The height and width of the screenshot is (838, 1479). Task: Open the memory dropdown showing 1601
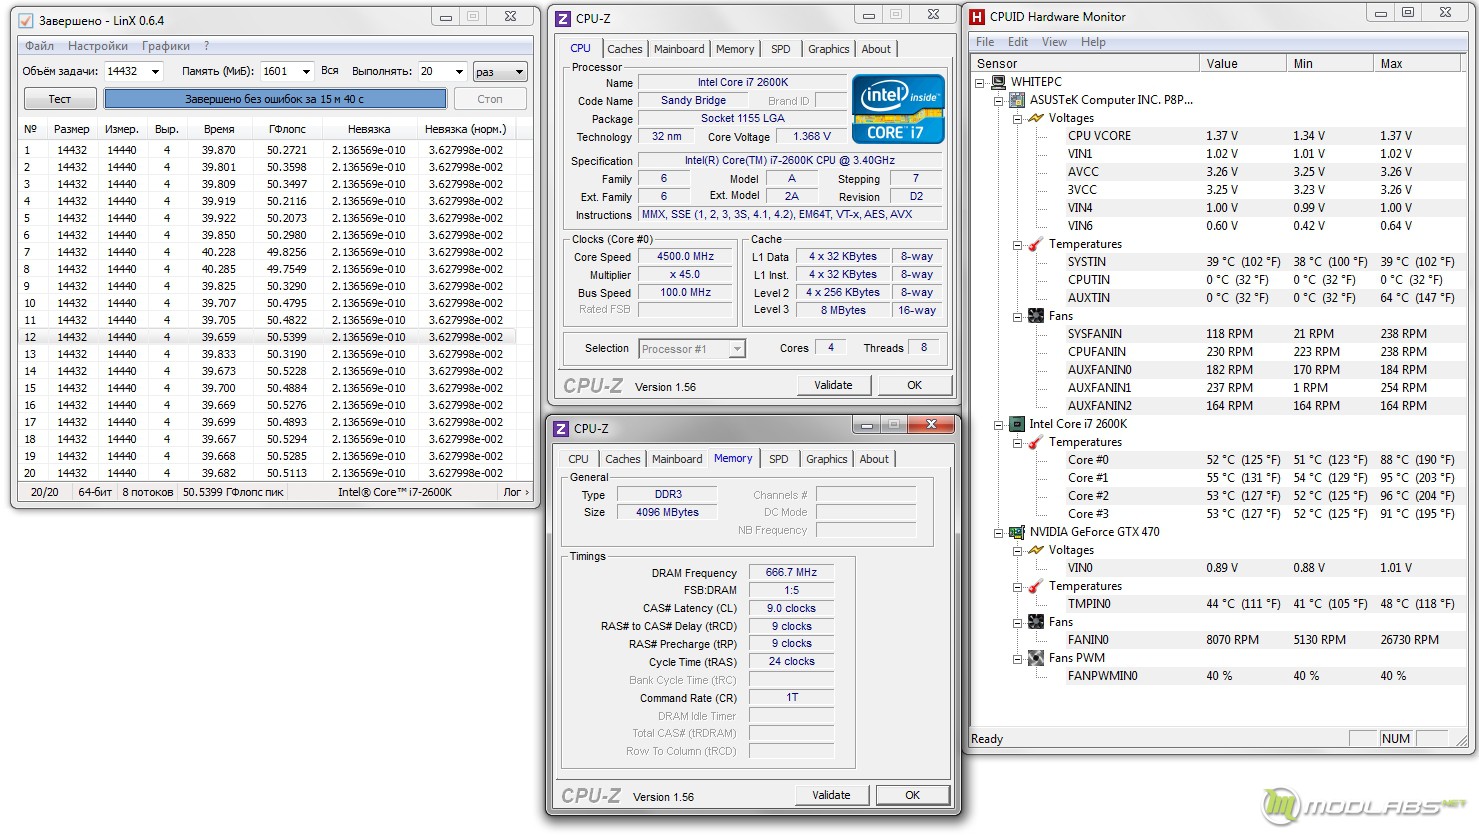[x=306, y=72]
